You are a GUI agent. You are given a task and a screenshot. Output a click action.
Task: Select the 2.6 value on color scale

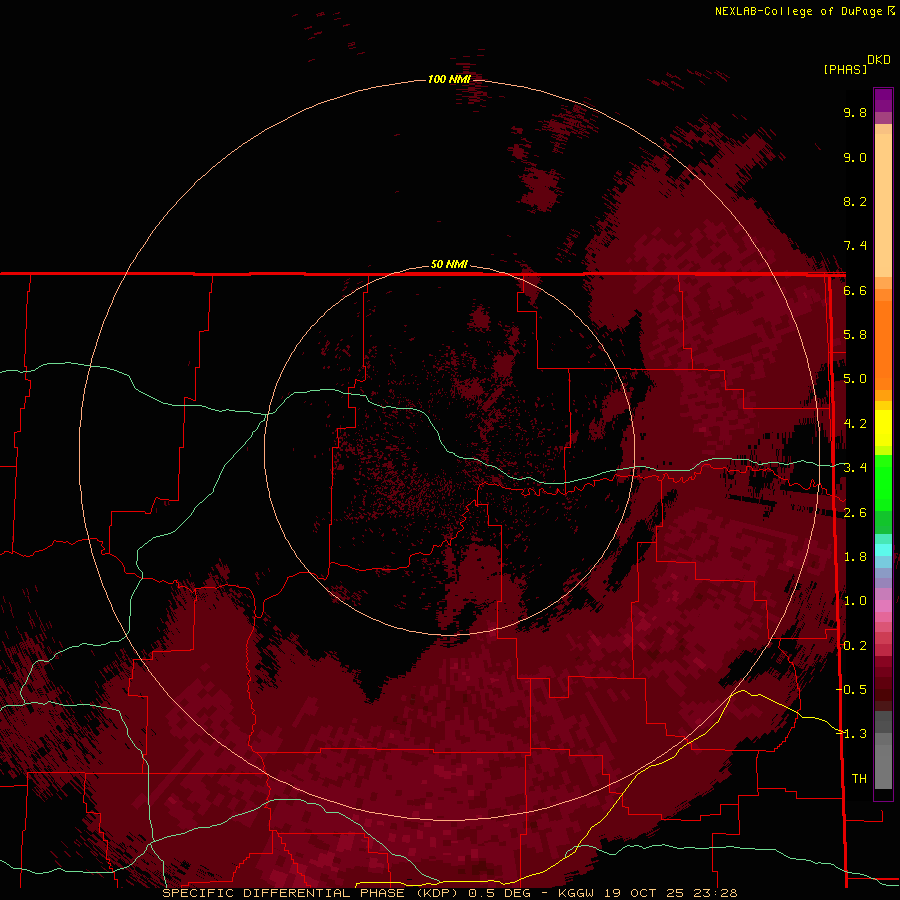(x=855, y=513)
